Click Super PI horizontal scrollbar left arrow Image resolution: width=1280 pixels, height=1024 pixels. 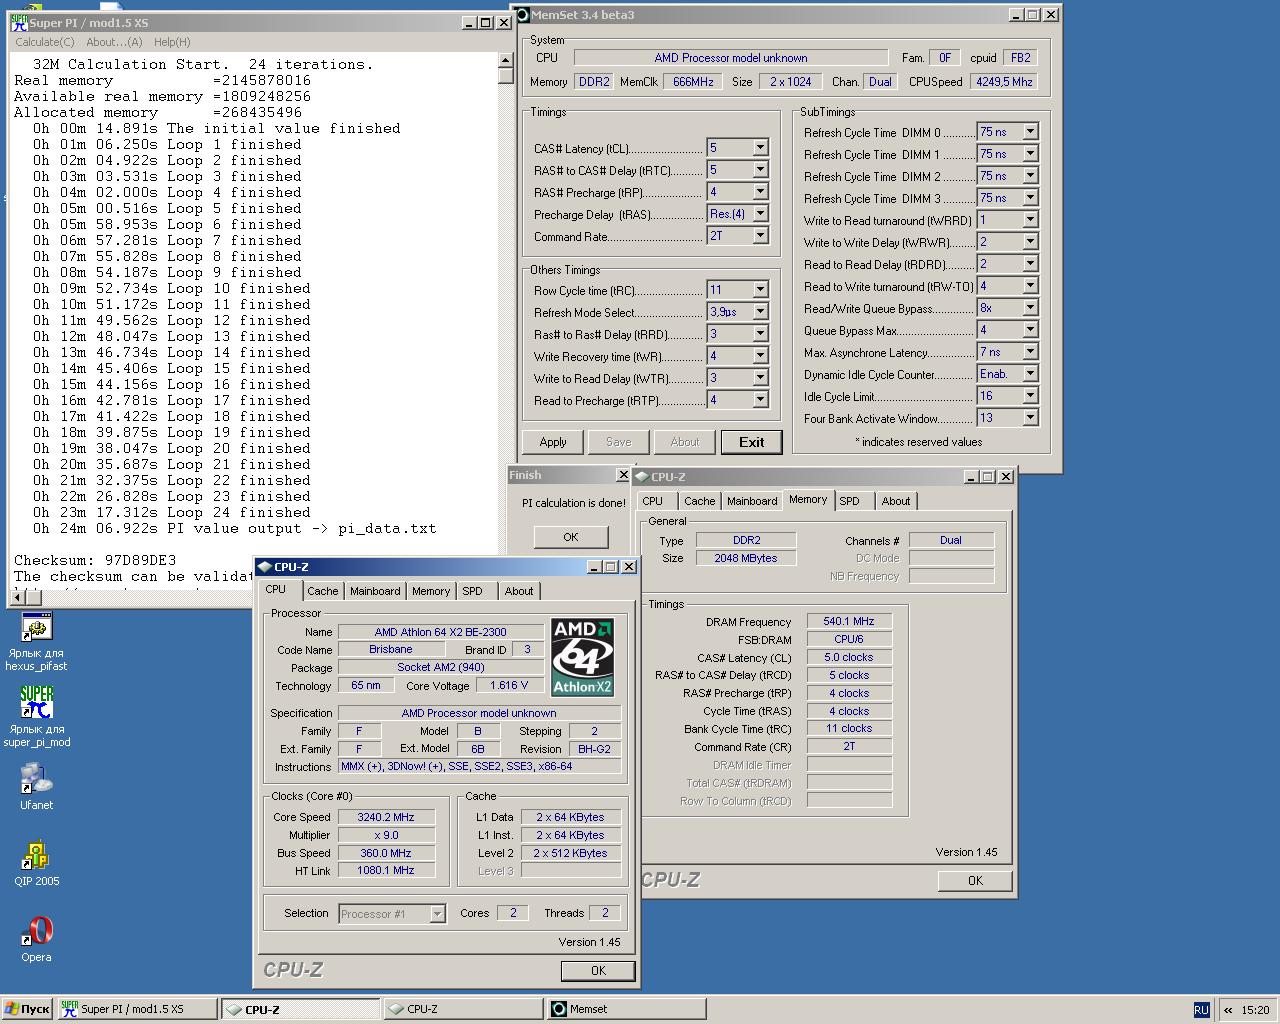pyautogui.click(x=17, y=597)
